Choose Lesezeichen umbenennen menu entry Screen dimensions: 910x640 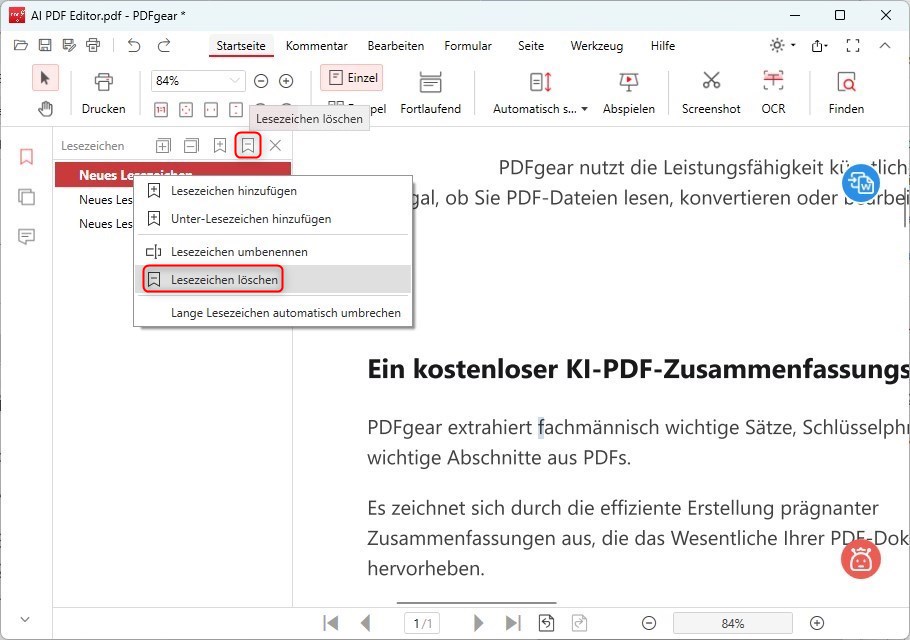pyautogui.click(x=273, y=252)
